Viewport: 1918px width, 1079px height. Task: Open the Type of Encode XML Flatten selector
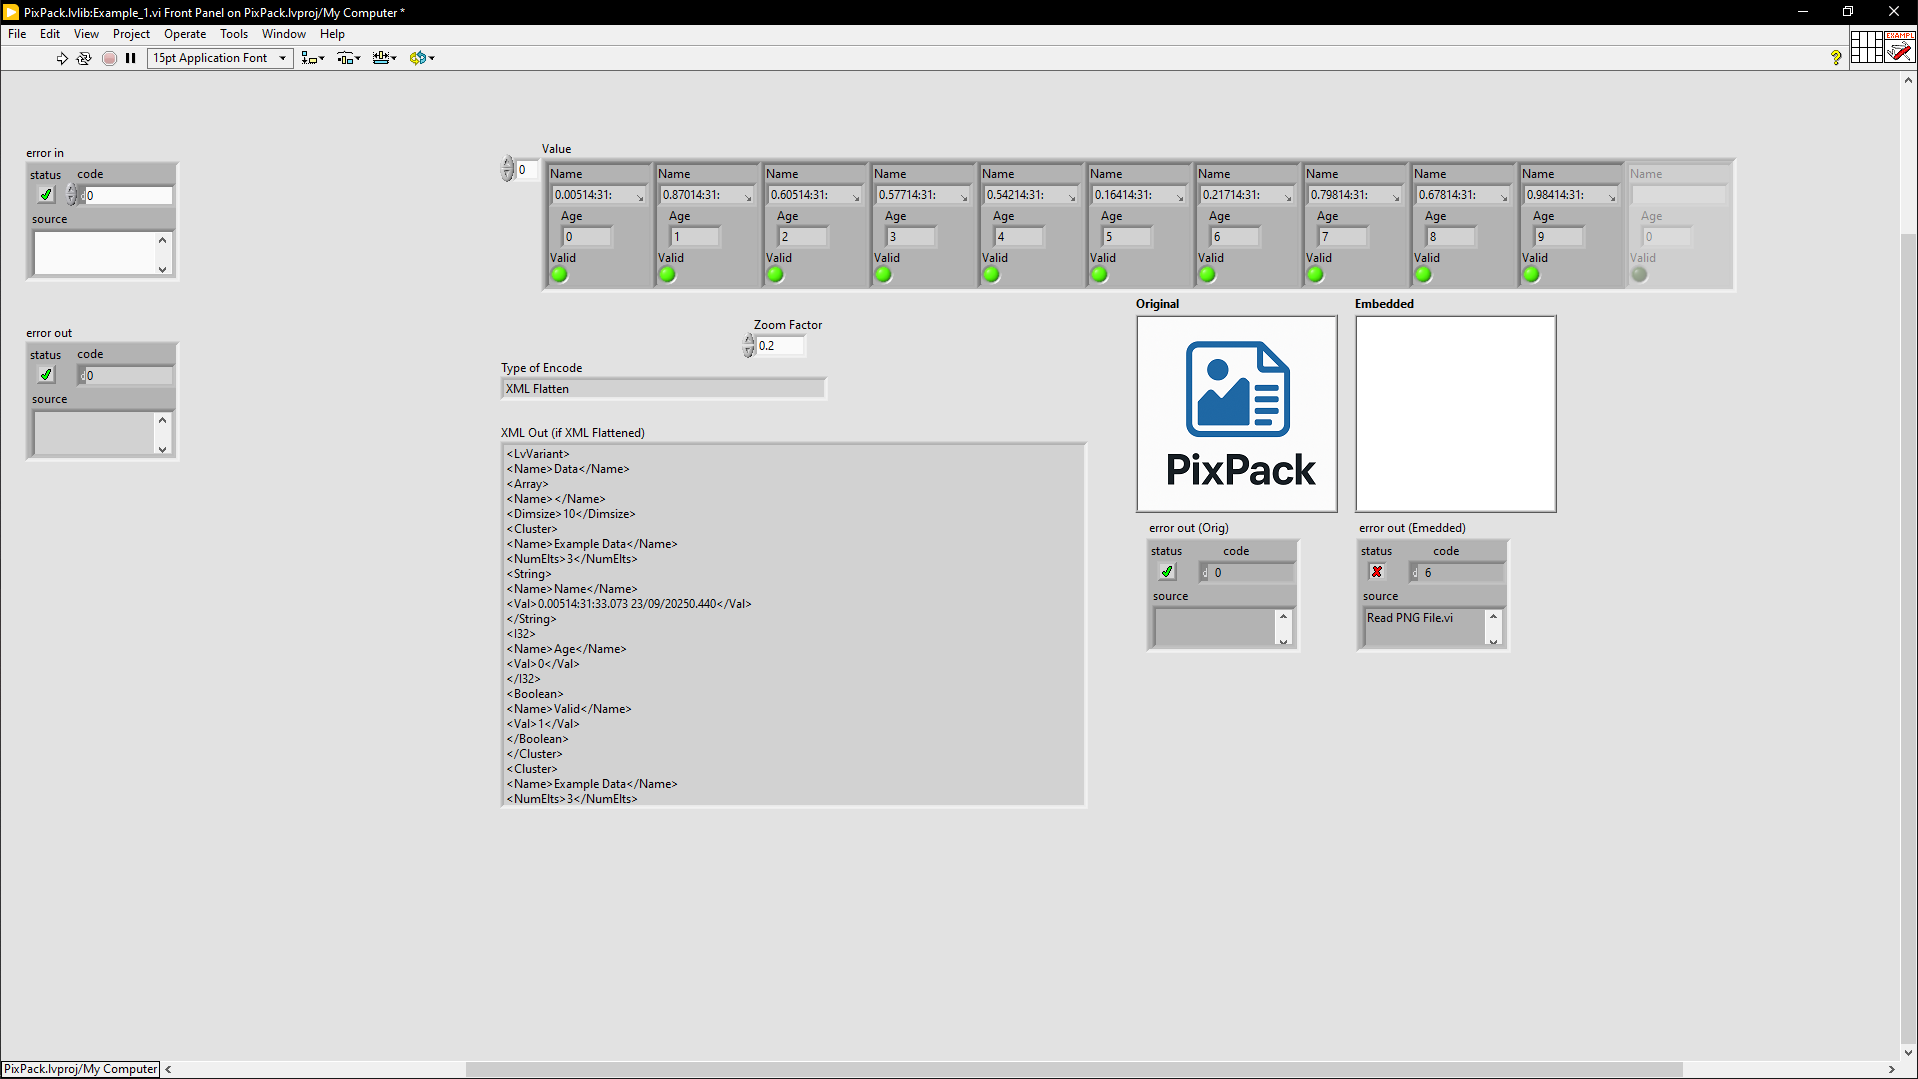(x=663, y=389)
